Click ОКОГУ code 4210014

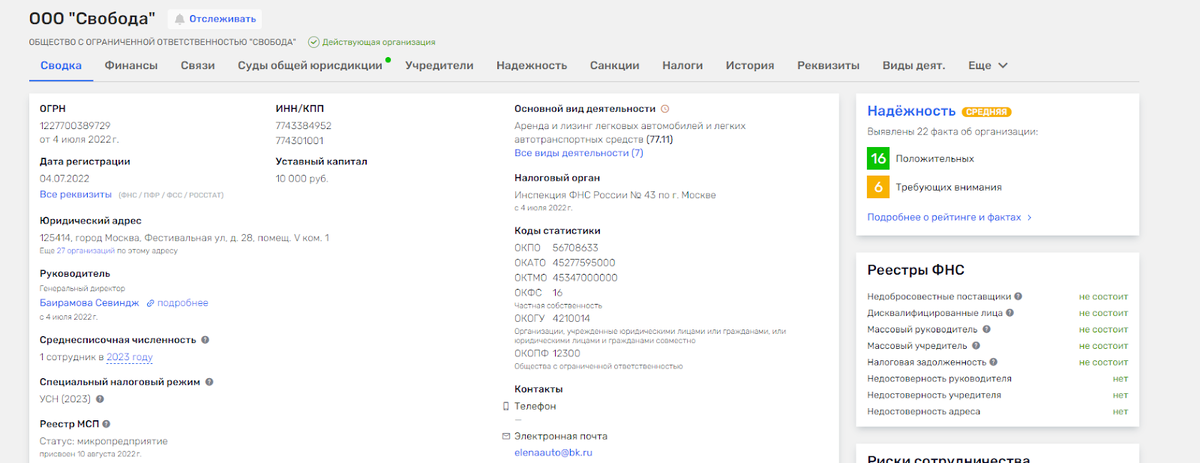click(574, 317)
